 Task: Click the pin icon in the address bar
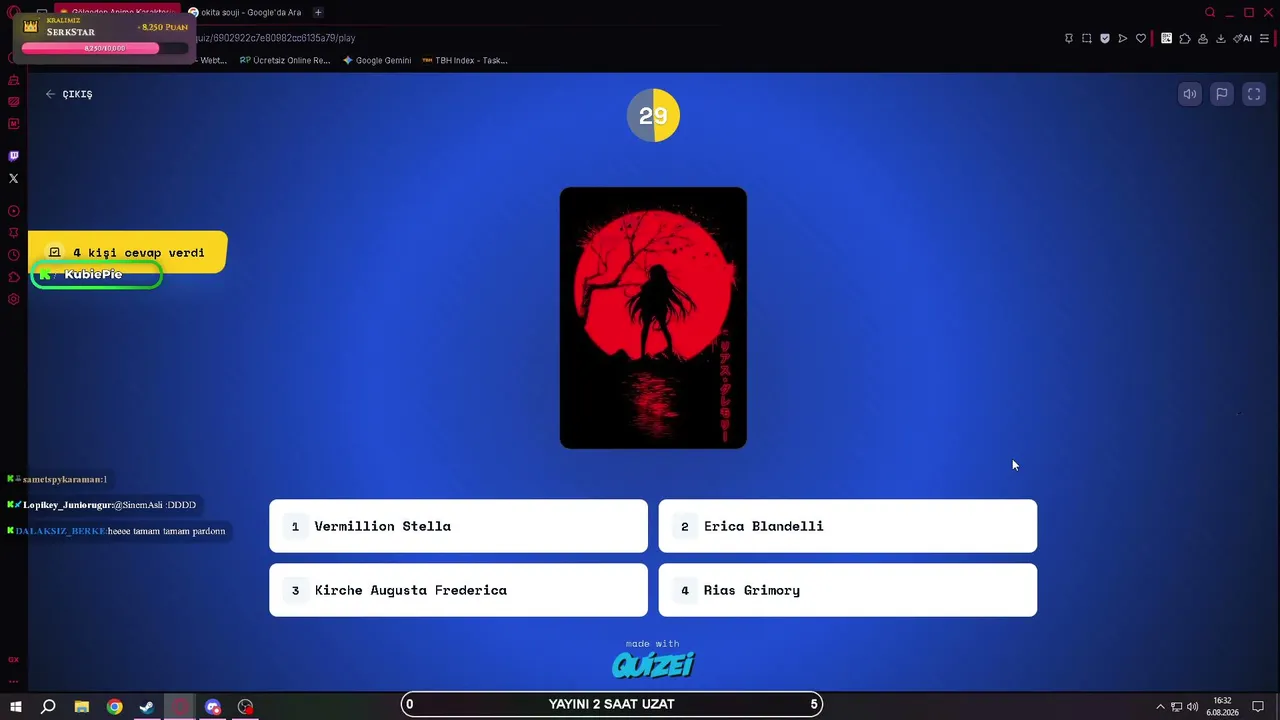pyautogui.click(x=1069, y=39)
